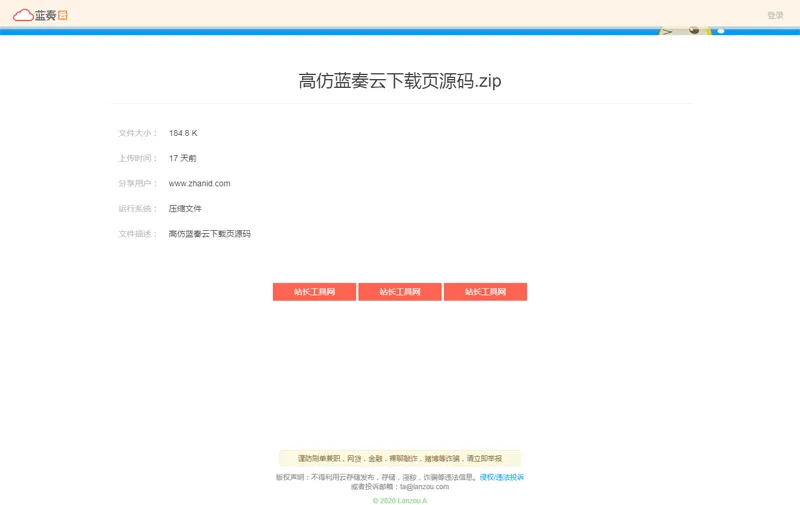The image size is (800, 505).
Task: Click the file size value 184.8 K
Action: (183, 133)
